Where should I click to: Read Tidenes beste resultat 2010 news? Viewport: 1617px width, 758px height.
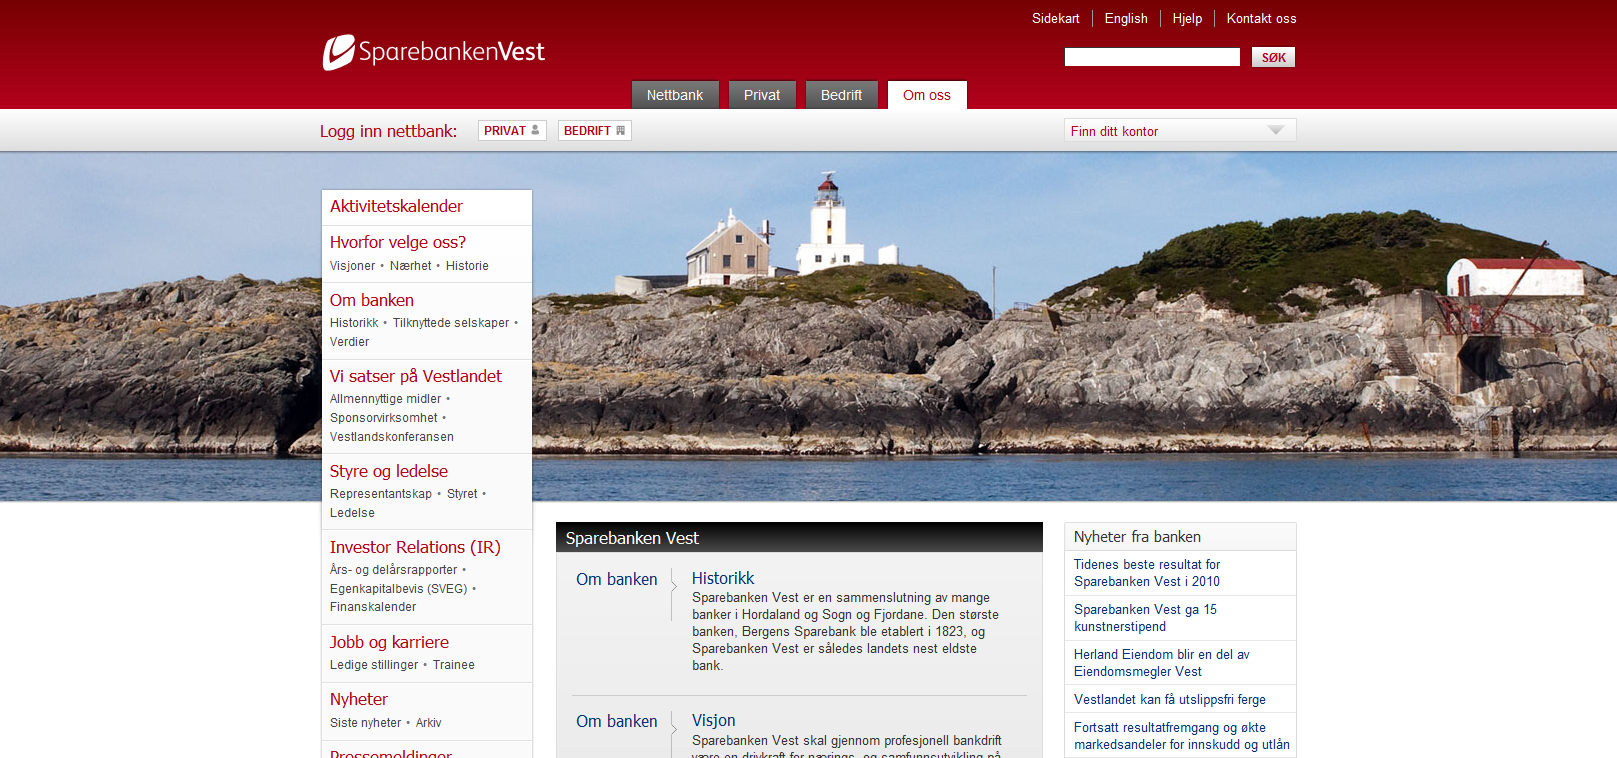click(x=1147, y=573)
